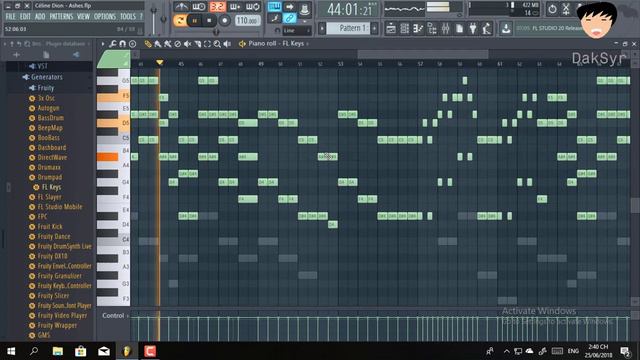The width and height of the screenshot is (640, 360).
Task: Open the Tempo tapper icon
Action: point(487,29)
